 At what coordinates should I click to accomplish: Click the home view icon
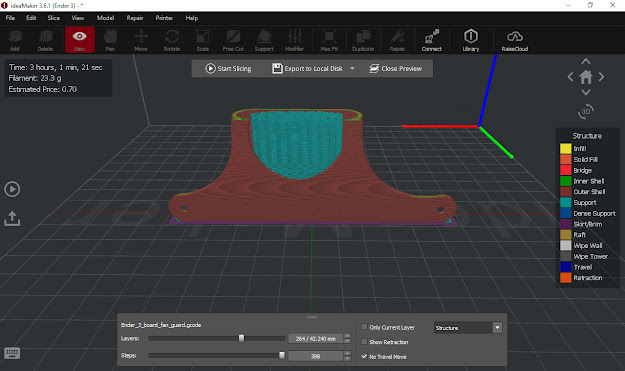(586, 77)
